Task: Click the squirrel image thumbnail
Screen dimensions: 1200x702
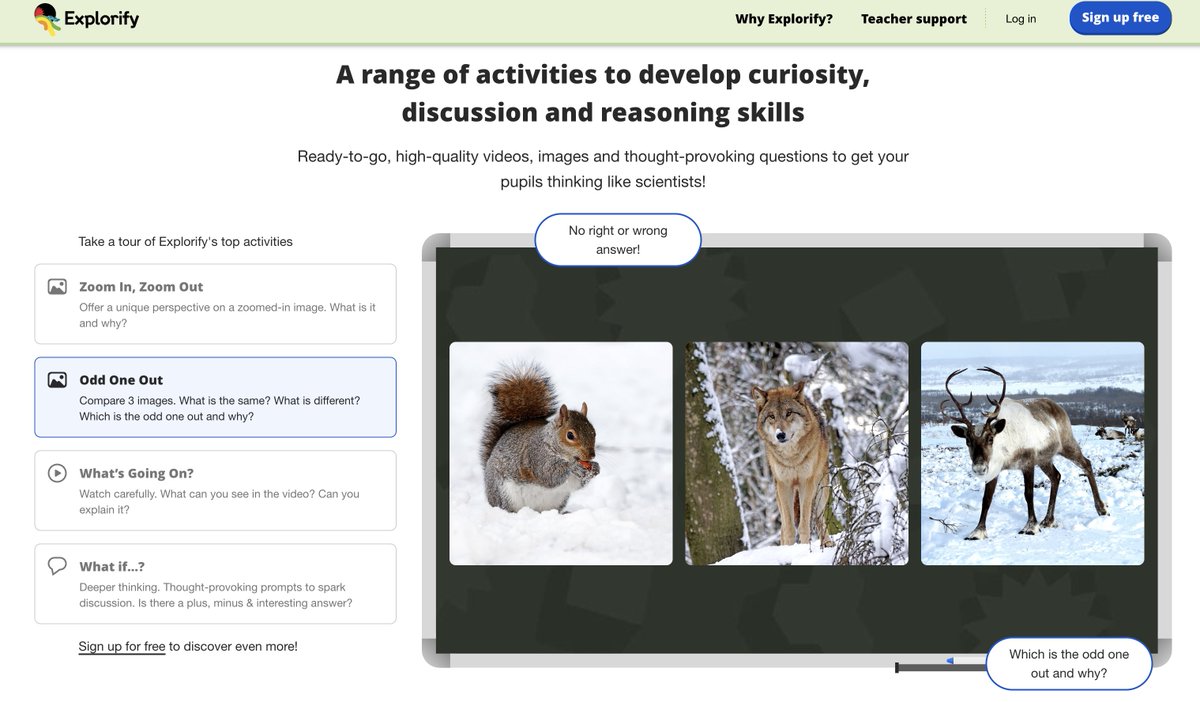Action: pyautogui.click(x=560, y=453)
